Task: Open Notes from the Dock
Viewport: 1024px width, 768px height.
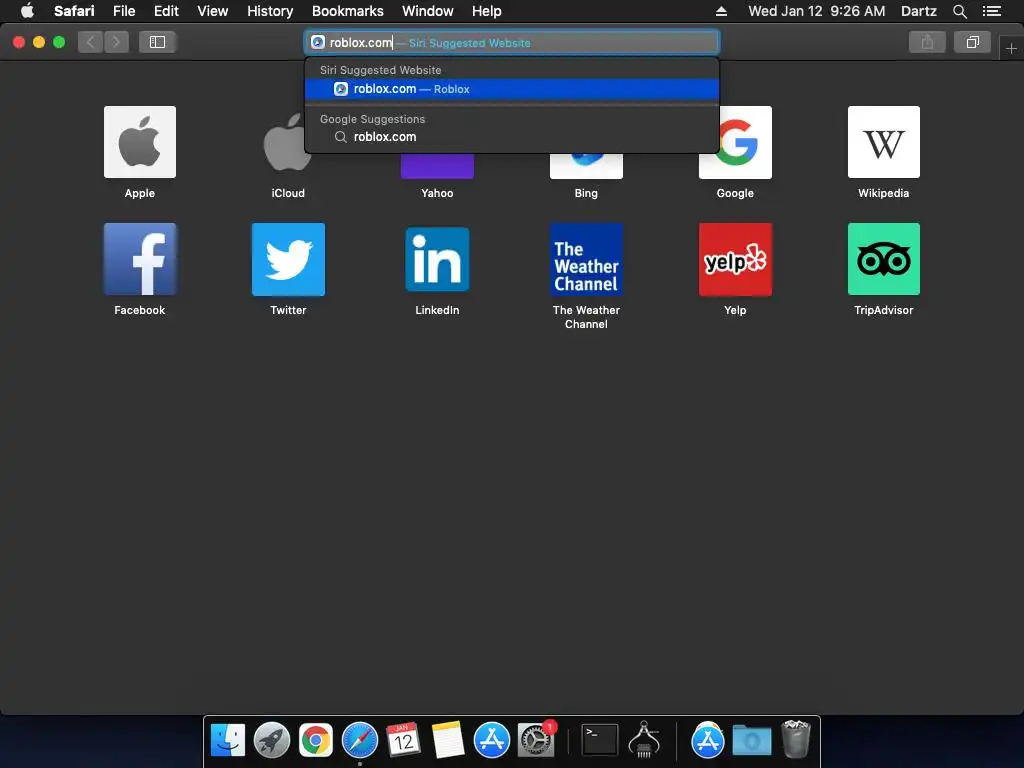Action: click(447, 740)
